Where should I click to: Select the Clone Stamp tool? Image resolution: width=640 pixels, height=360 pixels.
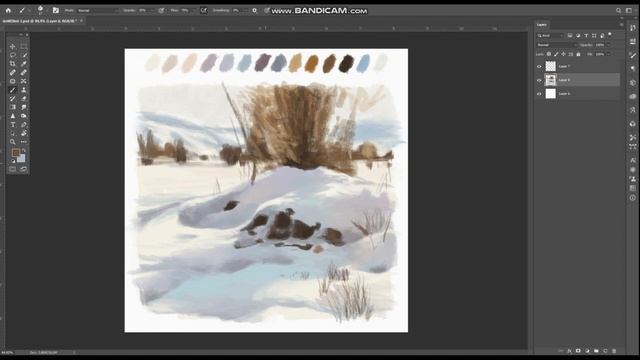pyautogui.click(x=24, y=90)
